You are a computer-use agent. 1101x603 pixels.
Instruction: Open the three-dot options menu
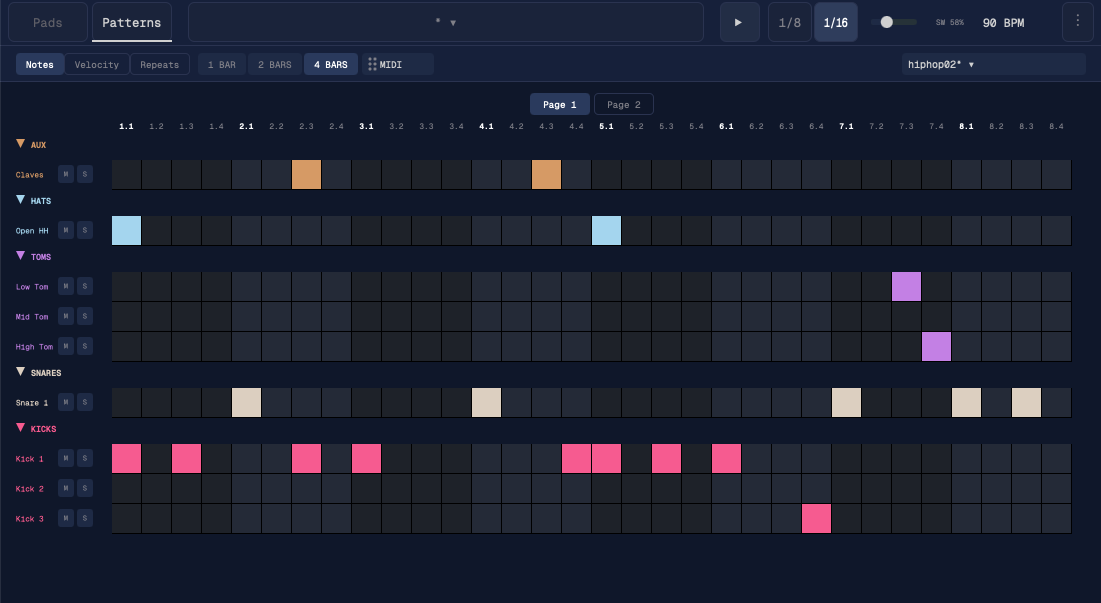coord(1077,22)
